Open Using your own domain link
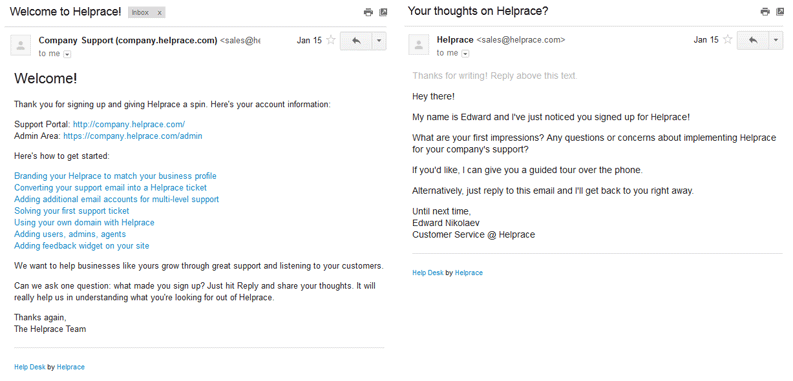 tap(84, 223)
